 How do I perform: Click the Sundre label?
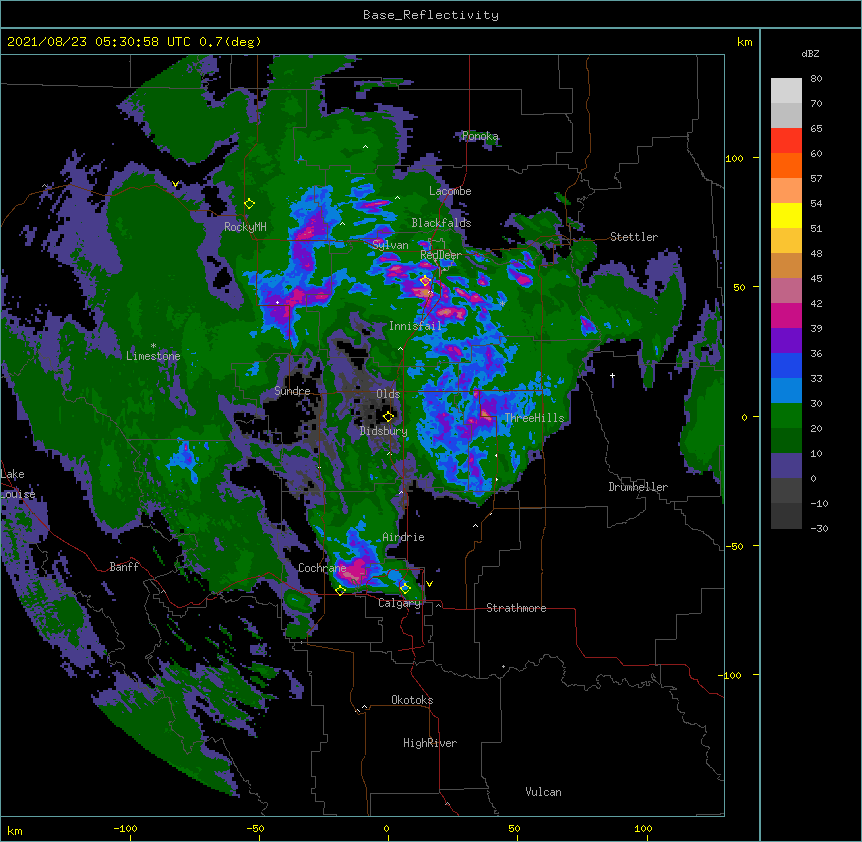coord(292,391)
